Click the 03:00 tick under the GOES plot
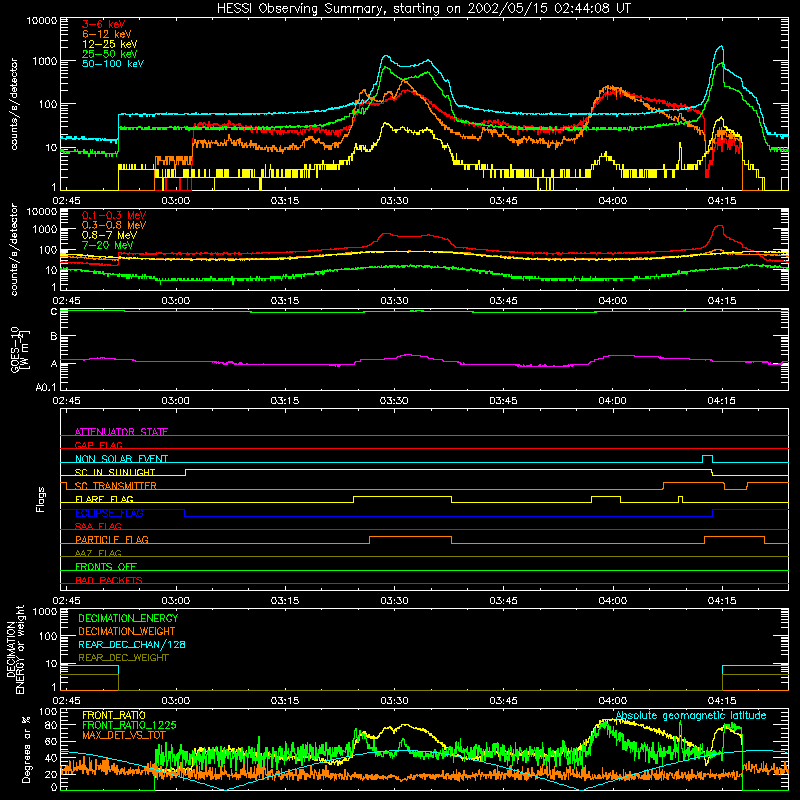800x800 pixels. [x=176, y=401]
